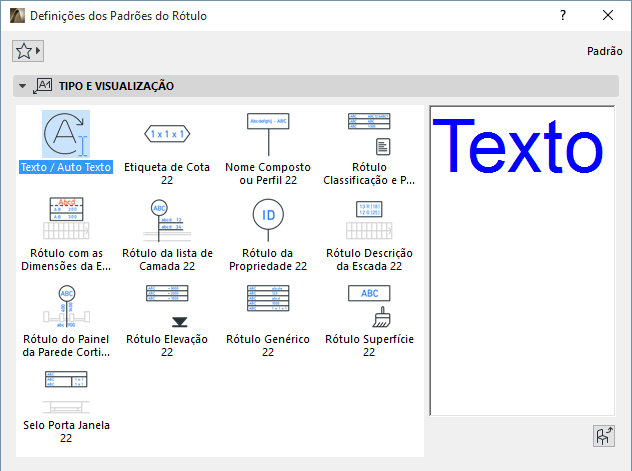Click the chair object button below the preview
This screenshot has height=471, width=632.
click(603, 436)
